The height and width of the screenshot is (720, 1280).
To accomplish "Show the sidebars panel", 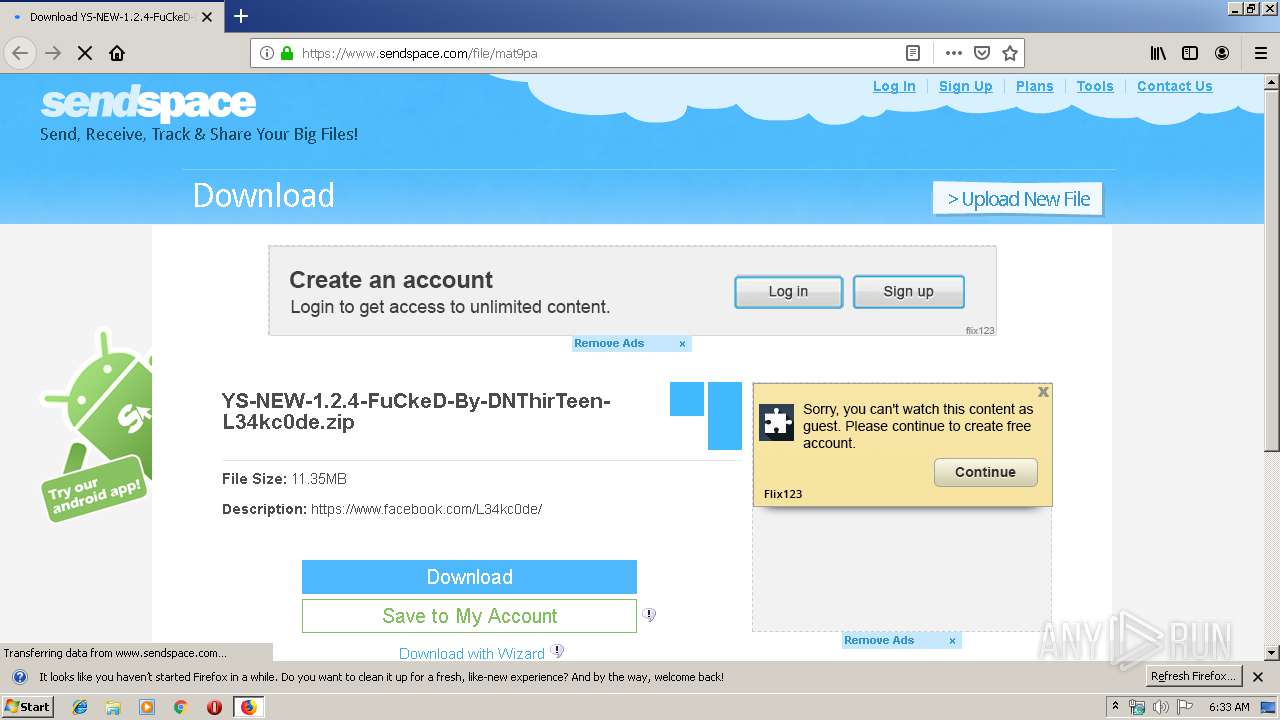I will click(1190, 53).
